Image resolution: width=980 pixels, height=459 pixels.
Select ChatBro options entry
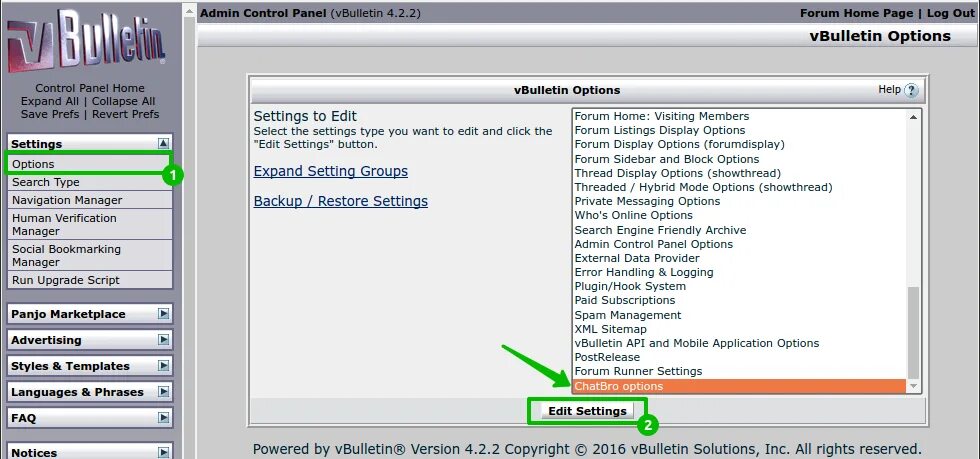point(739,386)
